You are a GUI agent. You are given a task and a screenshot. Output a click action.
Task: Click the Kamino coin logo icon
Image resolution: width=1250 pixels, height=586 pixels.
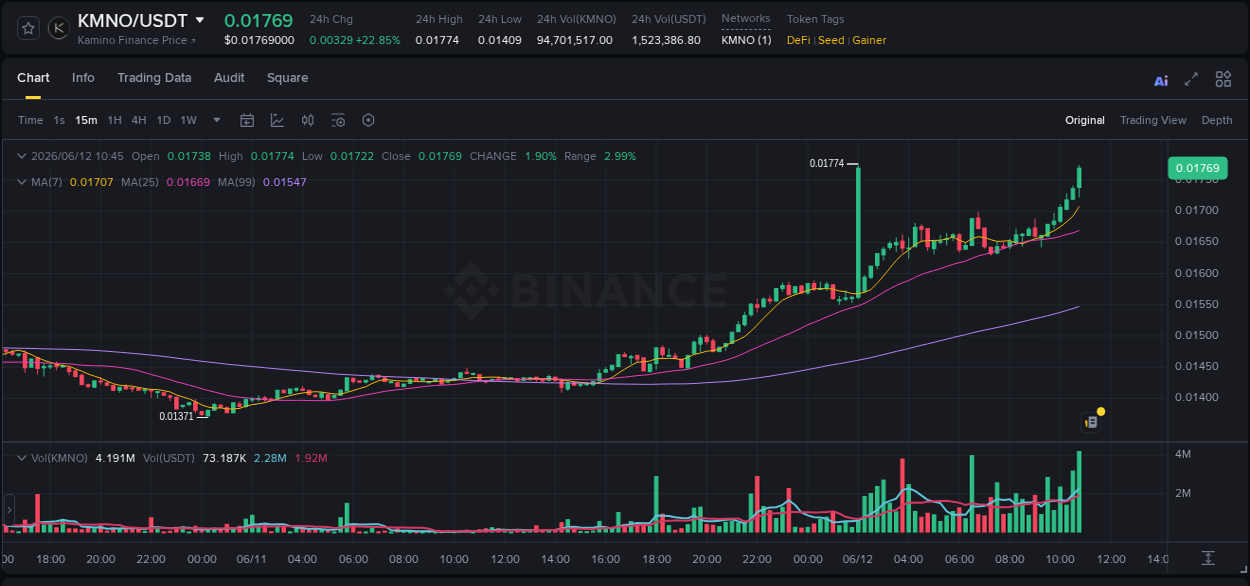click(59, 28)
